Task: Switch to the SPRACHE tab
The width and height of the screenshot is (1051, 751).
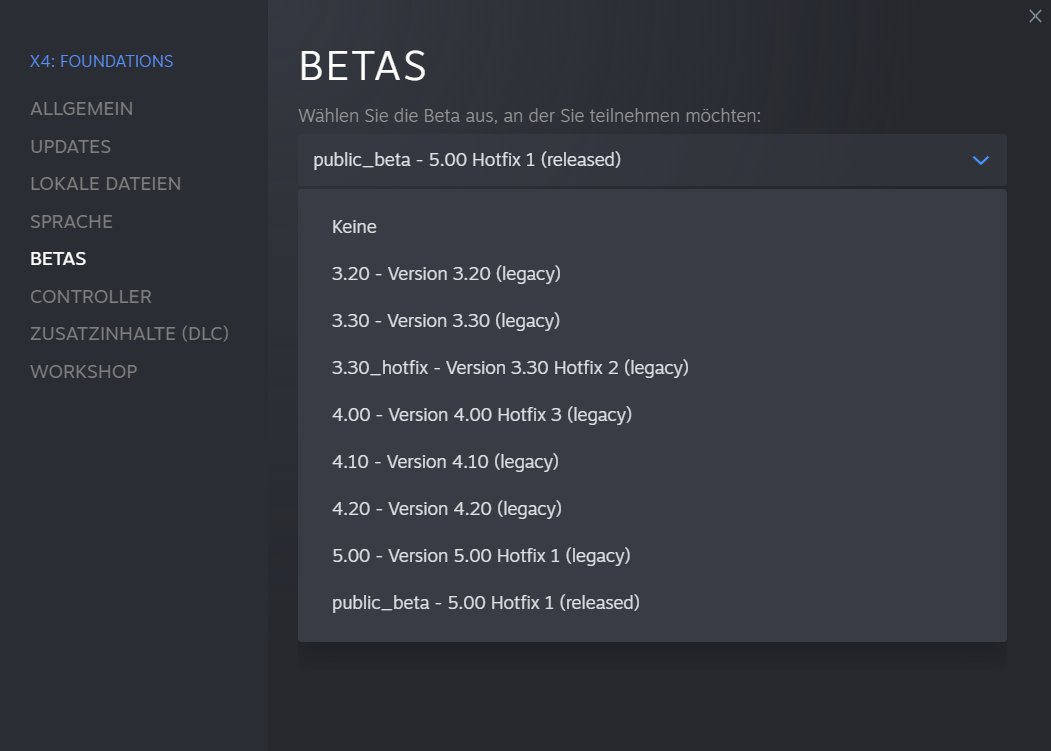Action: point(71,221)
